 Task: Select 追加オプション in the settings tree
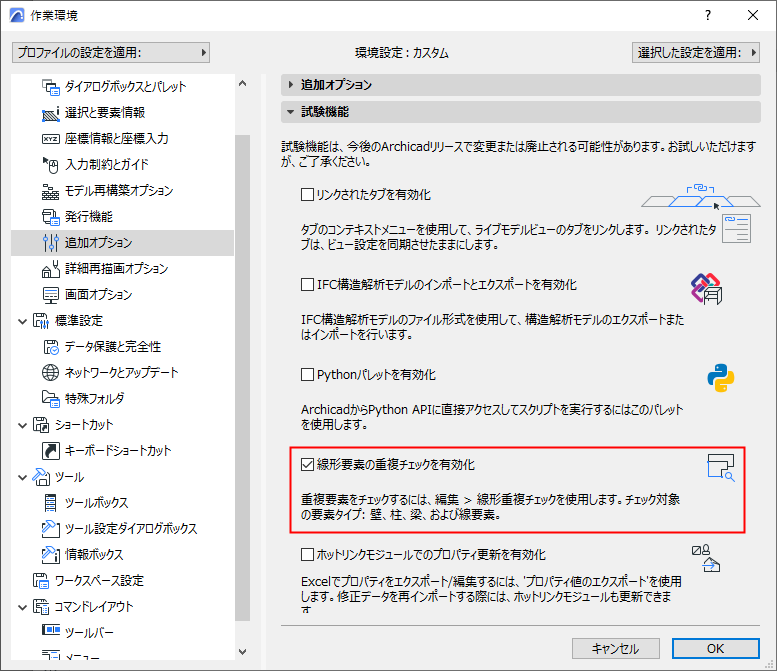tap(122, 243)
